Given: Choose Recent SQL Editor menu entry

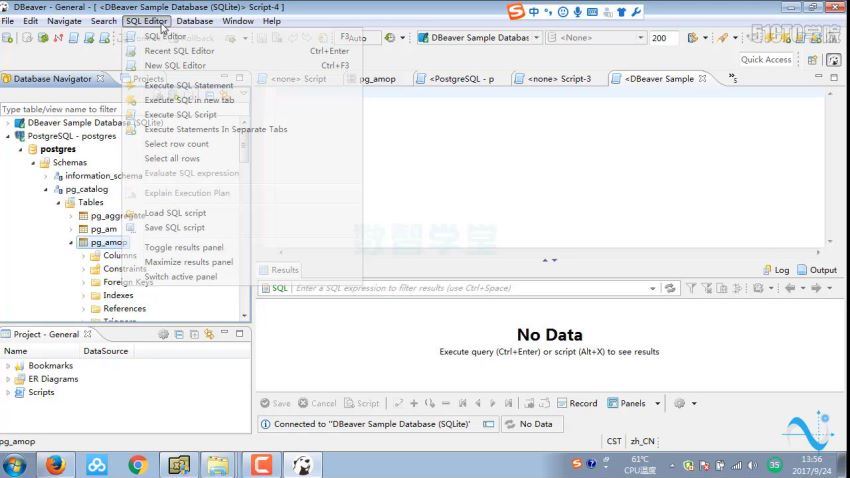Looking at the screenshot, I should [x=179, y=50].
